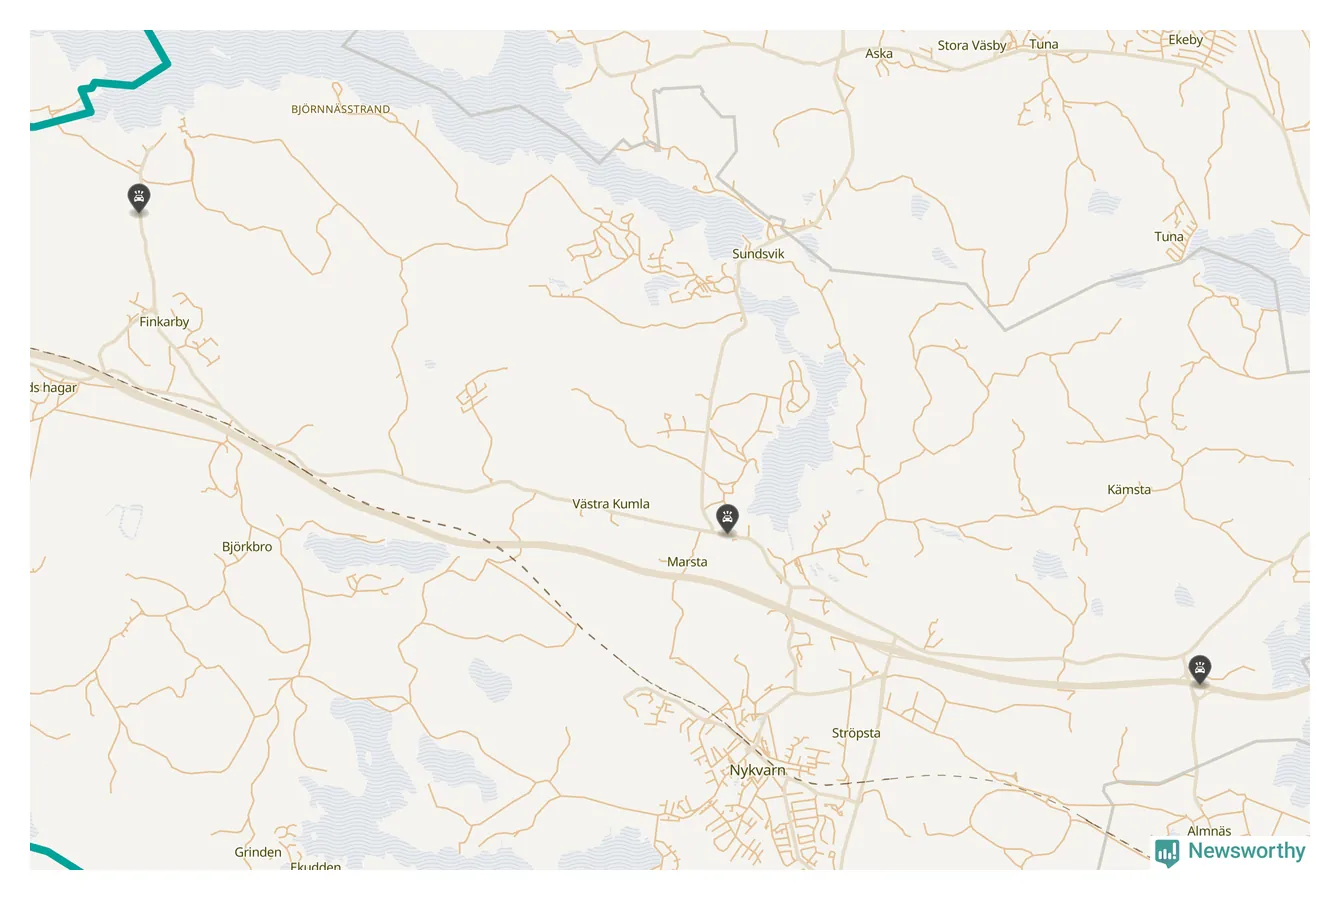Click the Newsworthy logo icon
1340x900 pixels.
click(x=1167, y=852)
